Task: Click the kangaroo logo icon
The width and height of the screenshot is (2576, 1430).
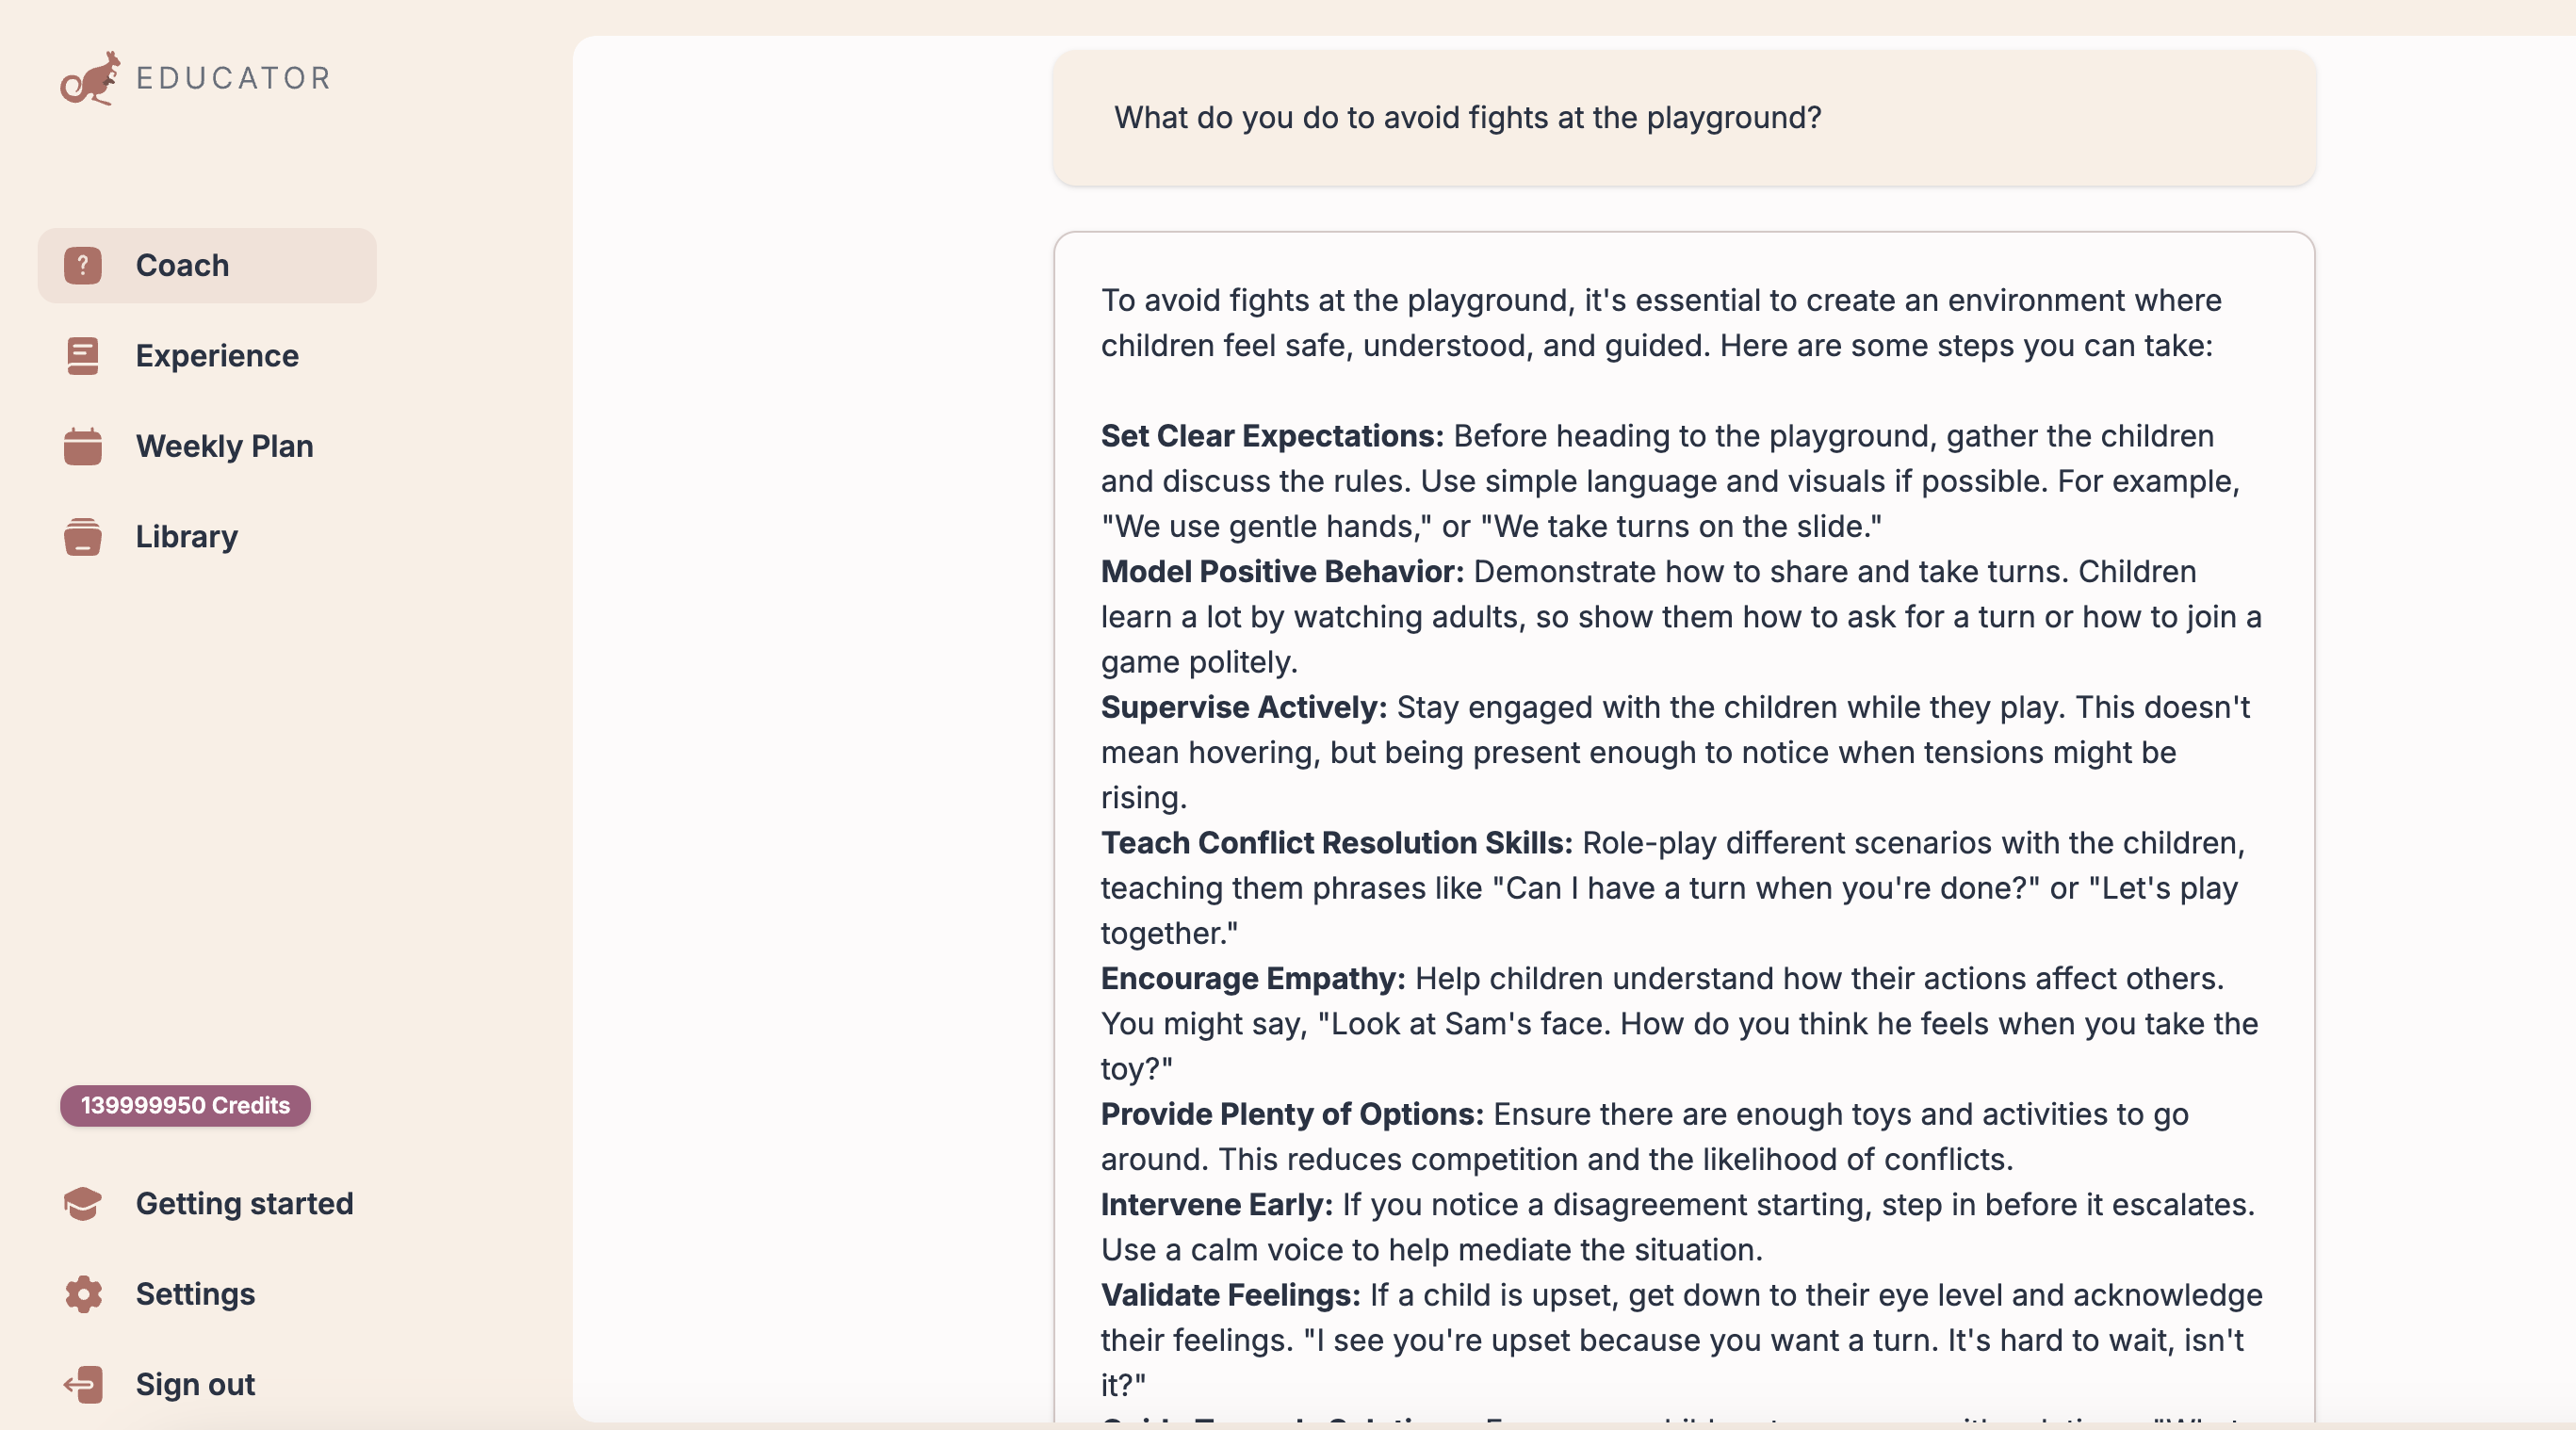Action: 90,78
